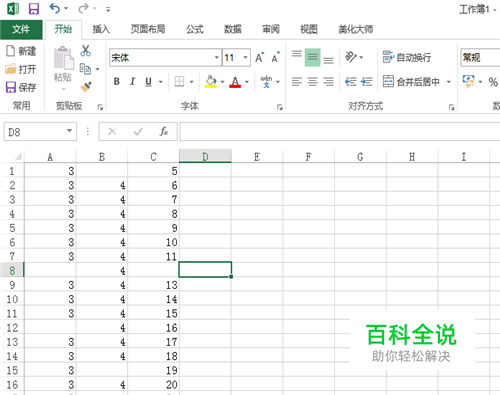Open the underline style dropdown arrow
The image size is (500, 395).
161,82
